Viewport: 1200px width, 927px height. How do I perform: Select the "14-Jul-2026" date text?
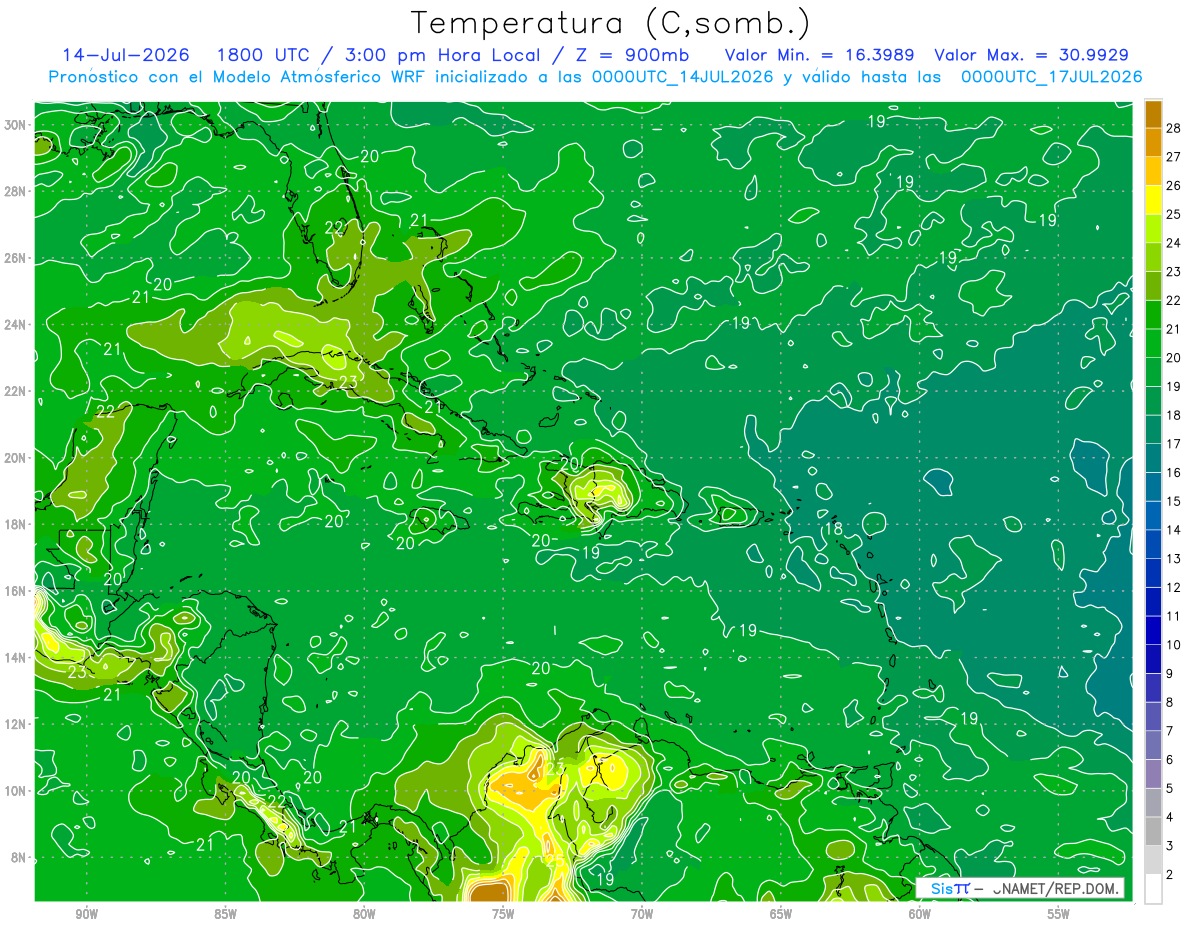point(128,55)
